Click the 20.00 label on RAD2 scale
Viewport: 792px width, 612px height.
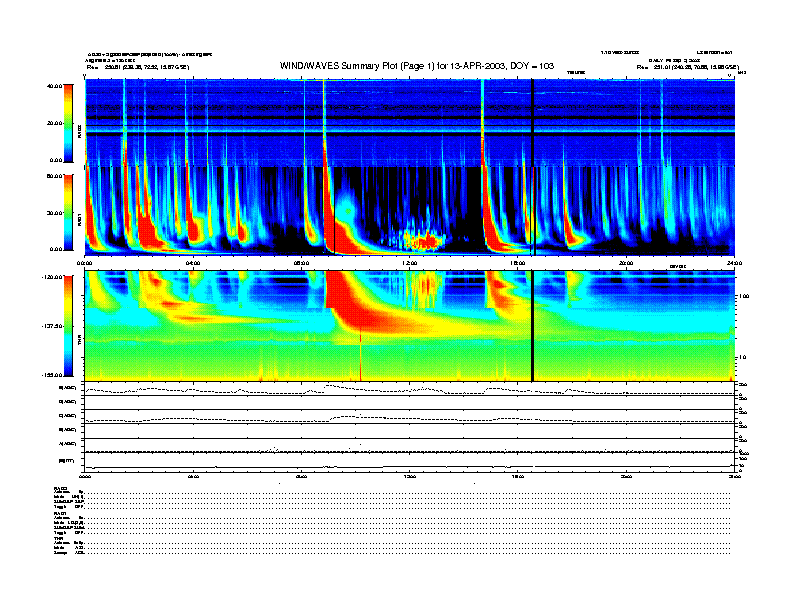point(55,123)
